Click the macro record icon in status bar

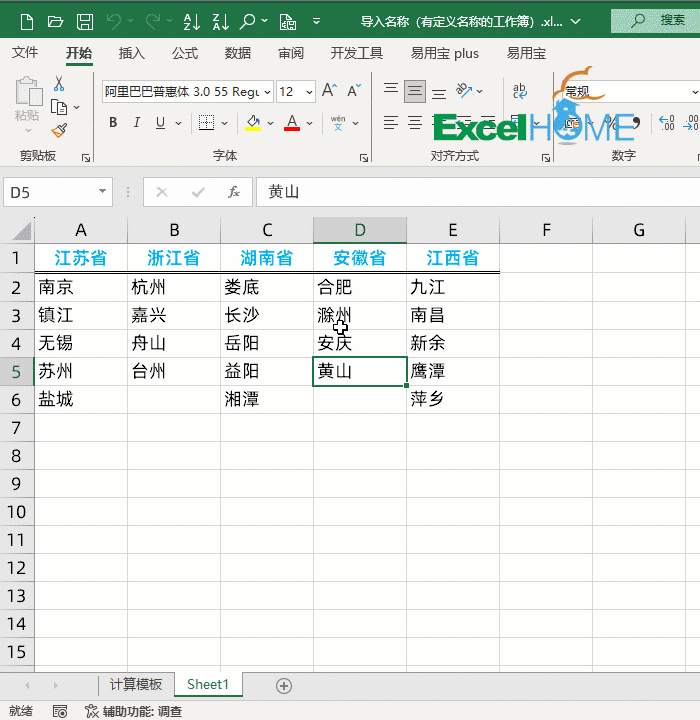(x=60, y=711)
